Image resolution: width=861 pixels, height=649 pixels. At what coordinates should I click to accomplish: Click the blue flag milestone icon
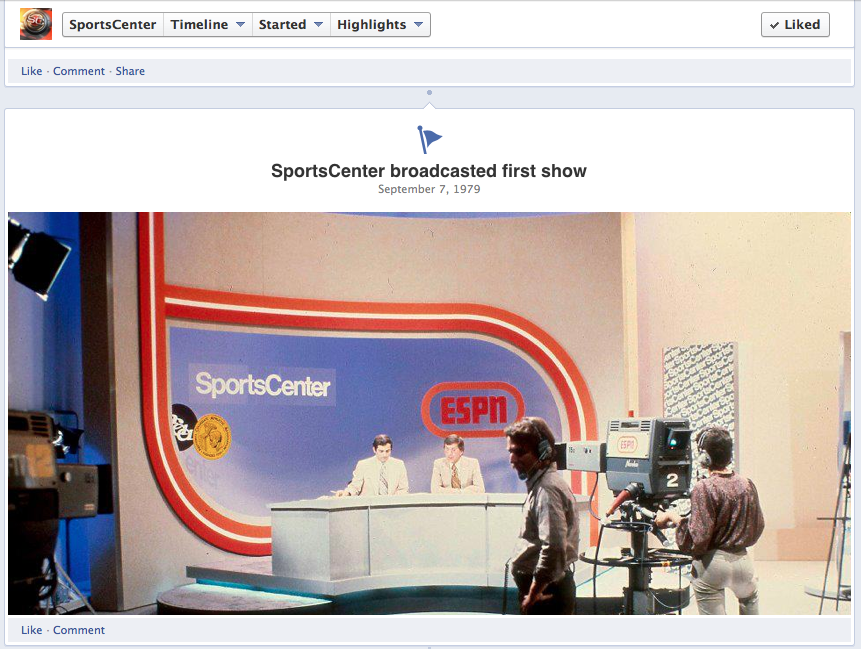pyautogui.click(x=429, y=139)
